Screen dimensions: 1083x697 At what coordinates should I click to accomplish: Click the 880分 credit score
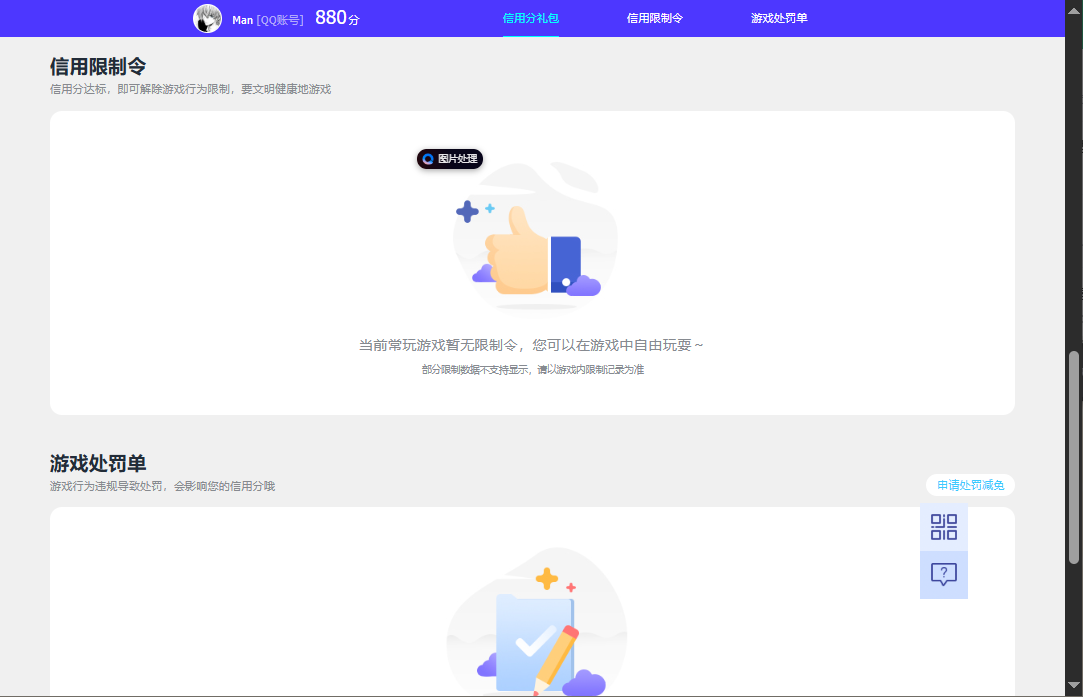[x=337, y=18]
